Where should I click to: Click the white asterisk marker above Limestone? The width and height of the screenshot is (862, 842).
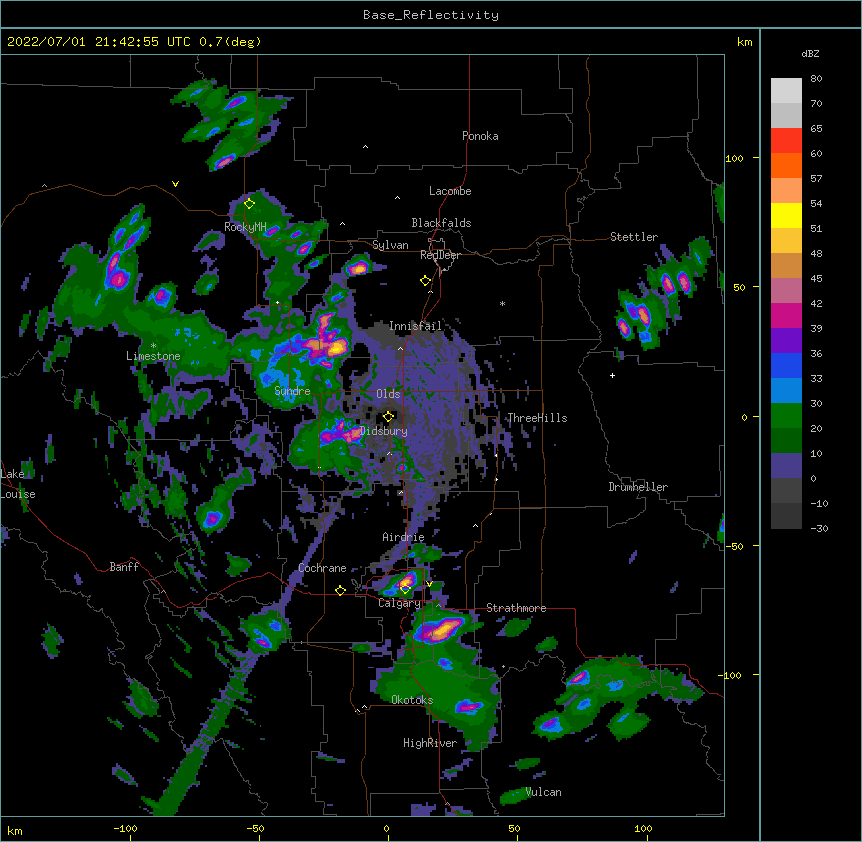coord(153,346)
